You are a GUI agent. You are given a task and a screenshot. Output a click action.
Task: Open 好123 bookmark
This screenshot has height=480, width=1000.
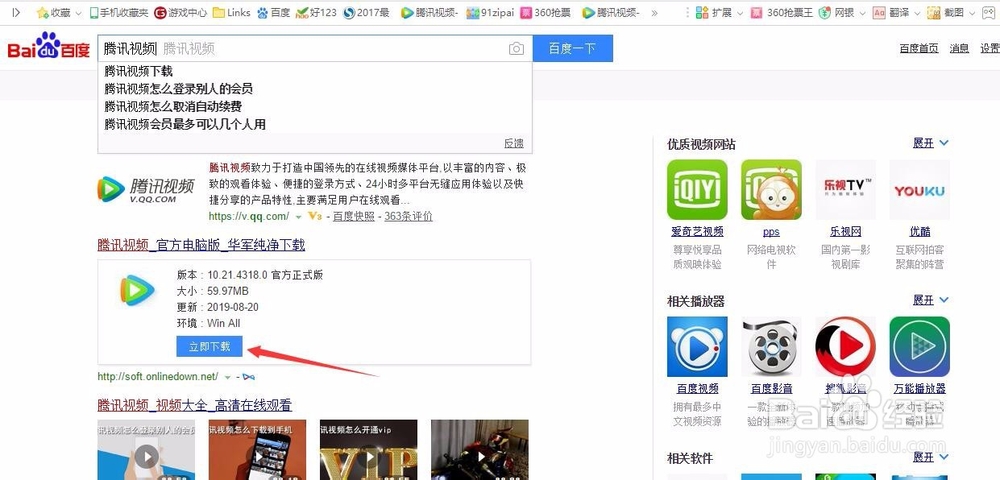316,12
